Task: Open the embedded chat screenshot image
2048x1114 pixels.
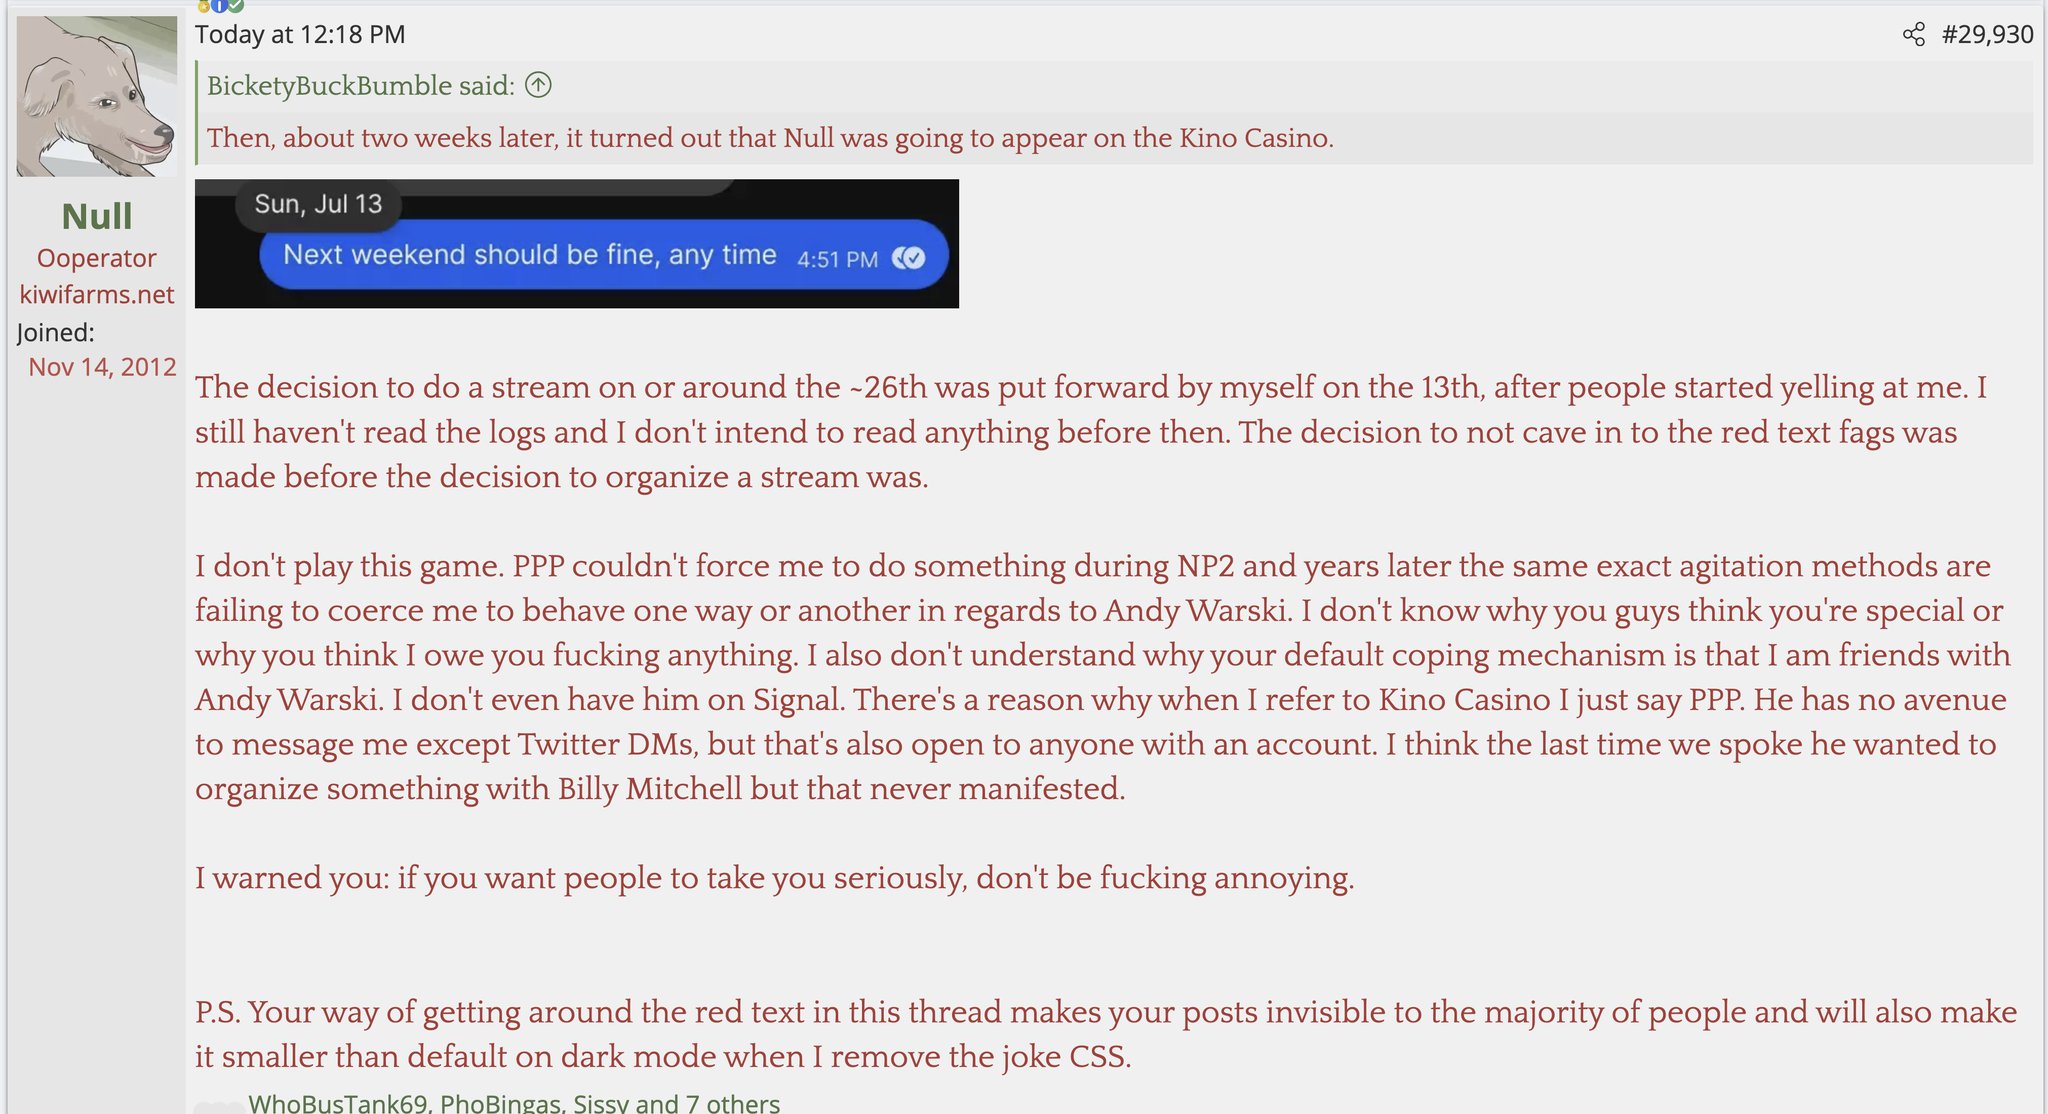Action: tap(576, 244)
